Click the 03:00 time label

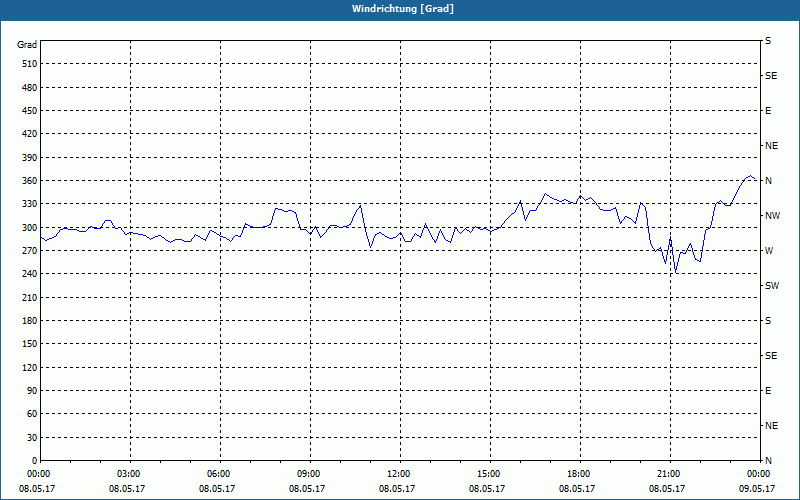(128, 474)
